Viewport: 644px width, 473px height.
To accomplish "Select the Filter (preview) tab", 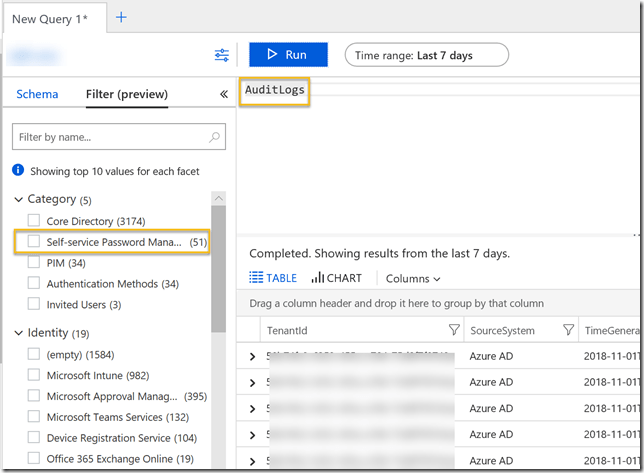I will [x=126, y=94].
